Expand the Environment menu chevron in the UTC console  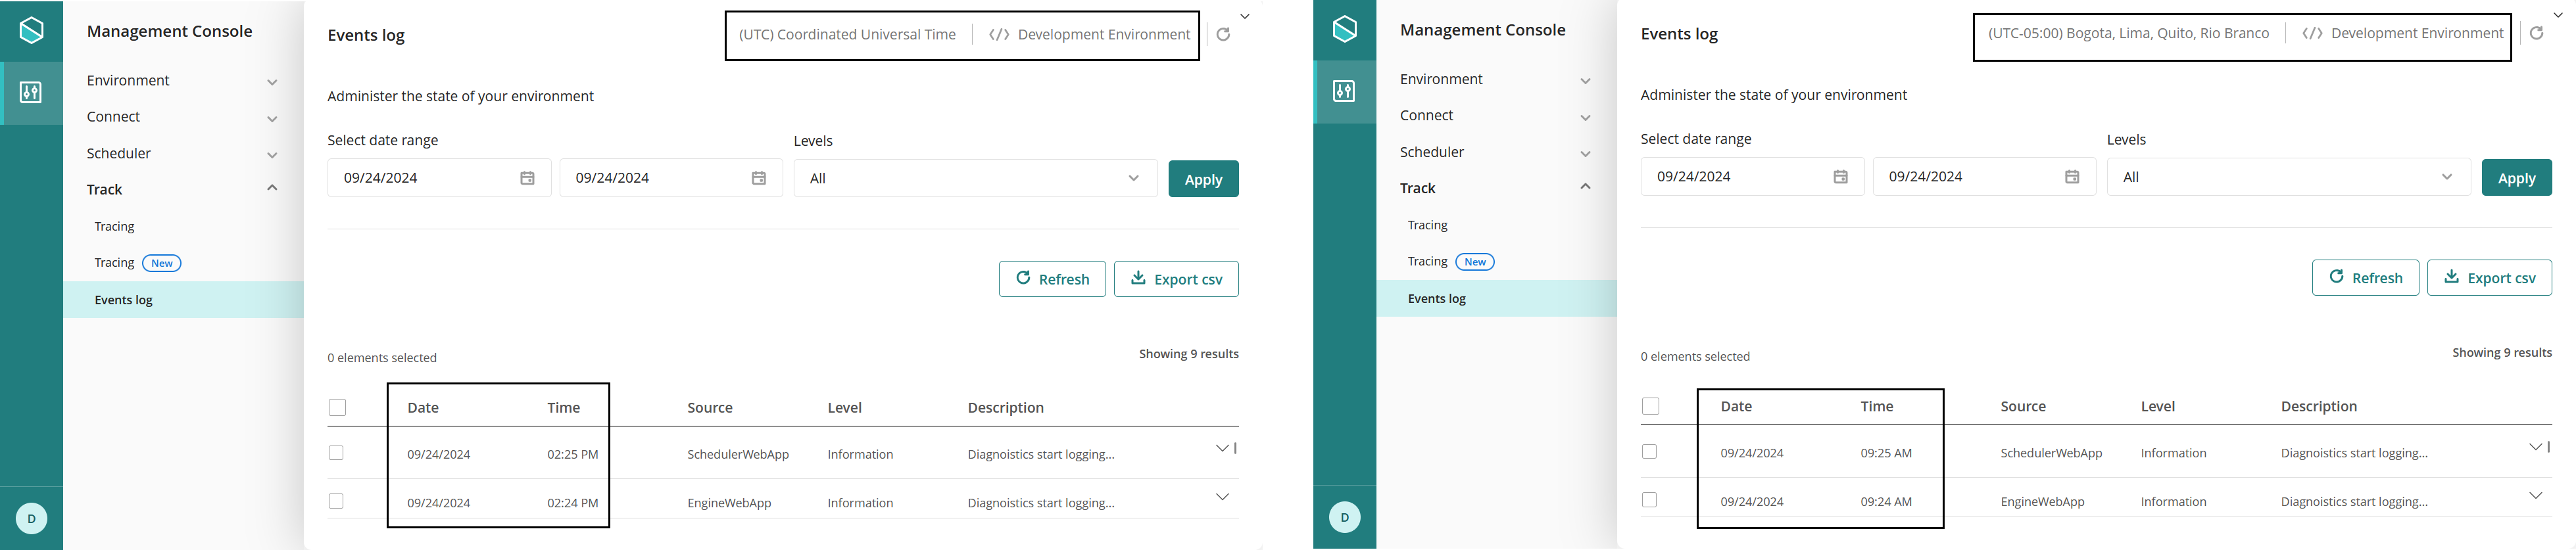[x=272, y=82]
